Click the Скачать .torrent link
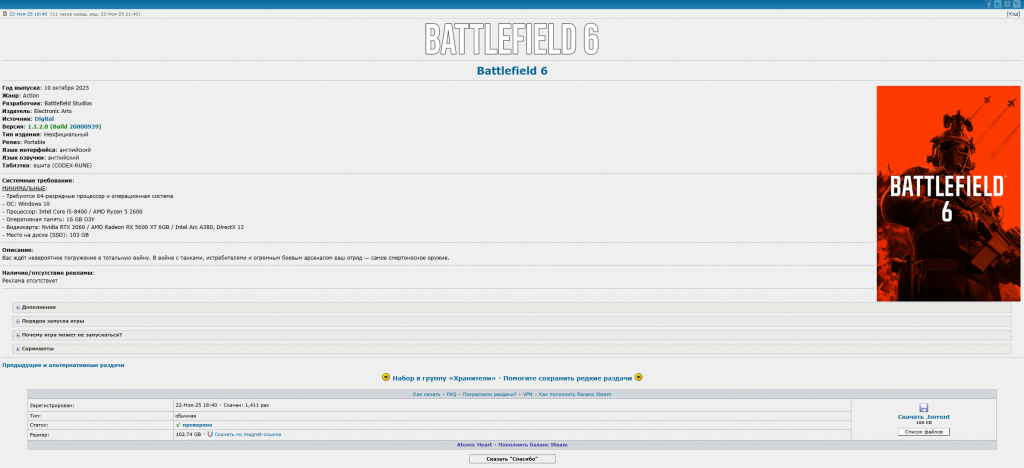Image resolution: width=1024 pixels, height=468 pixels. click(x=923, y=416)
